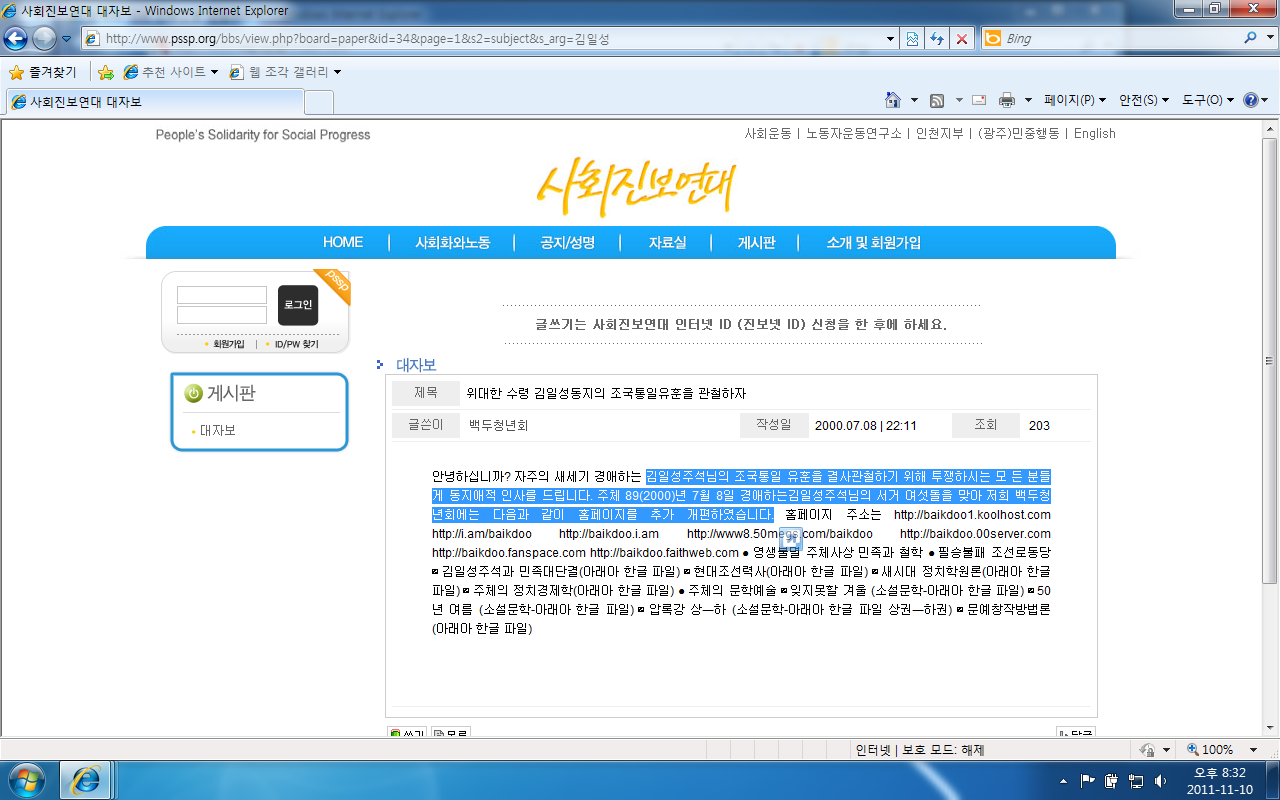This screenshot has width=1280, height=800.
Task: Open the 대자보 link in sidebar
Action: coord(218,430)
